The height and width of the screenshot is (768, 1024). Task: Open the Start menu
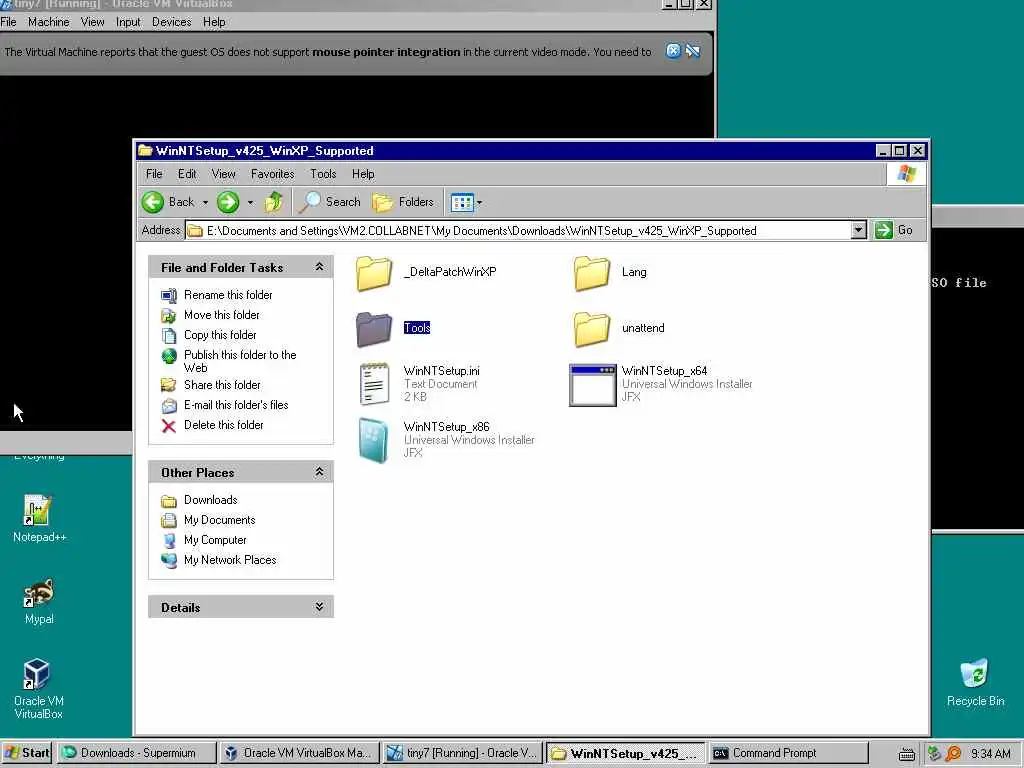click(27, 753)
